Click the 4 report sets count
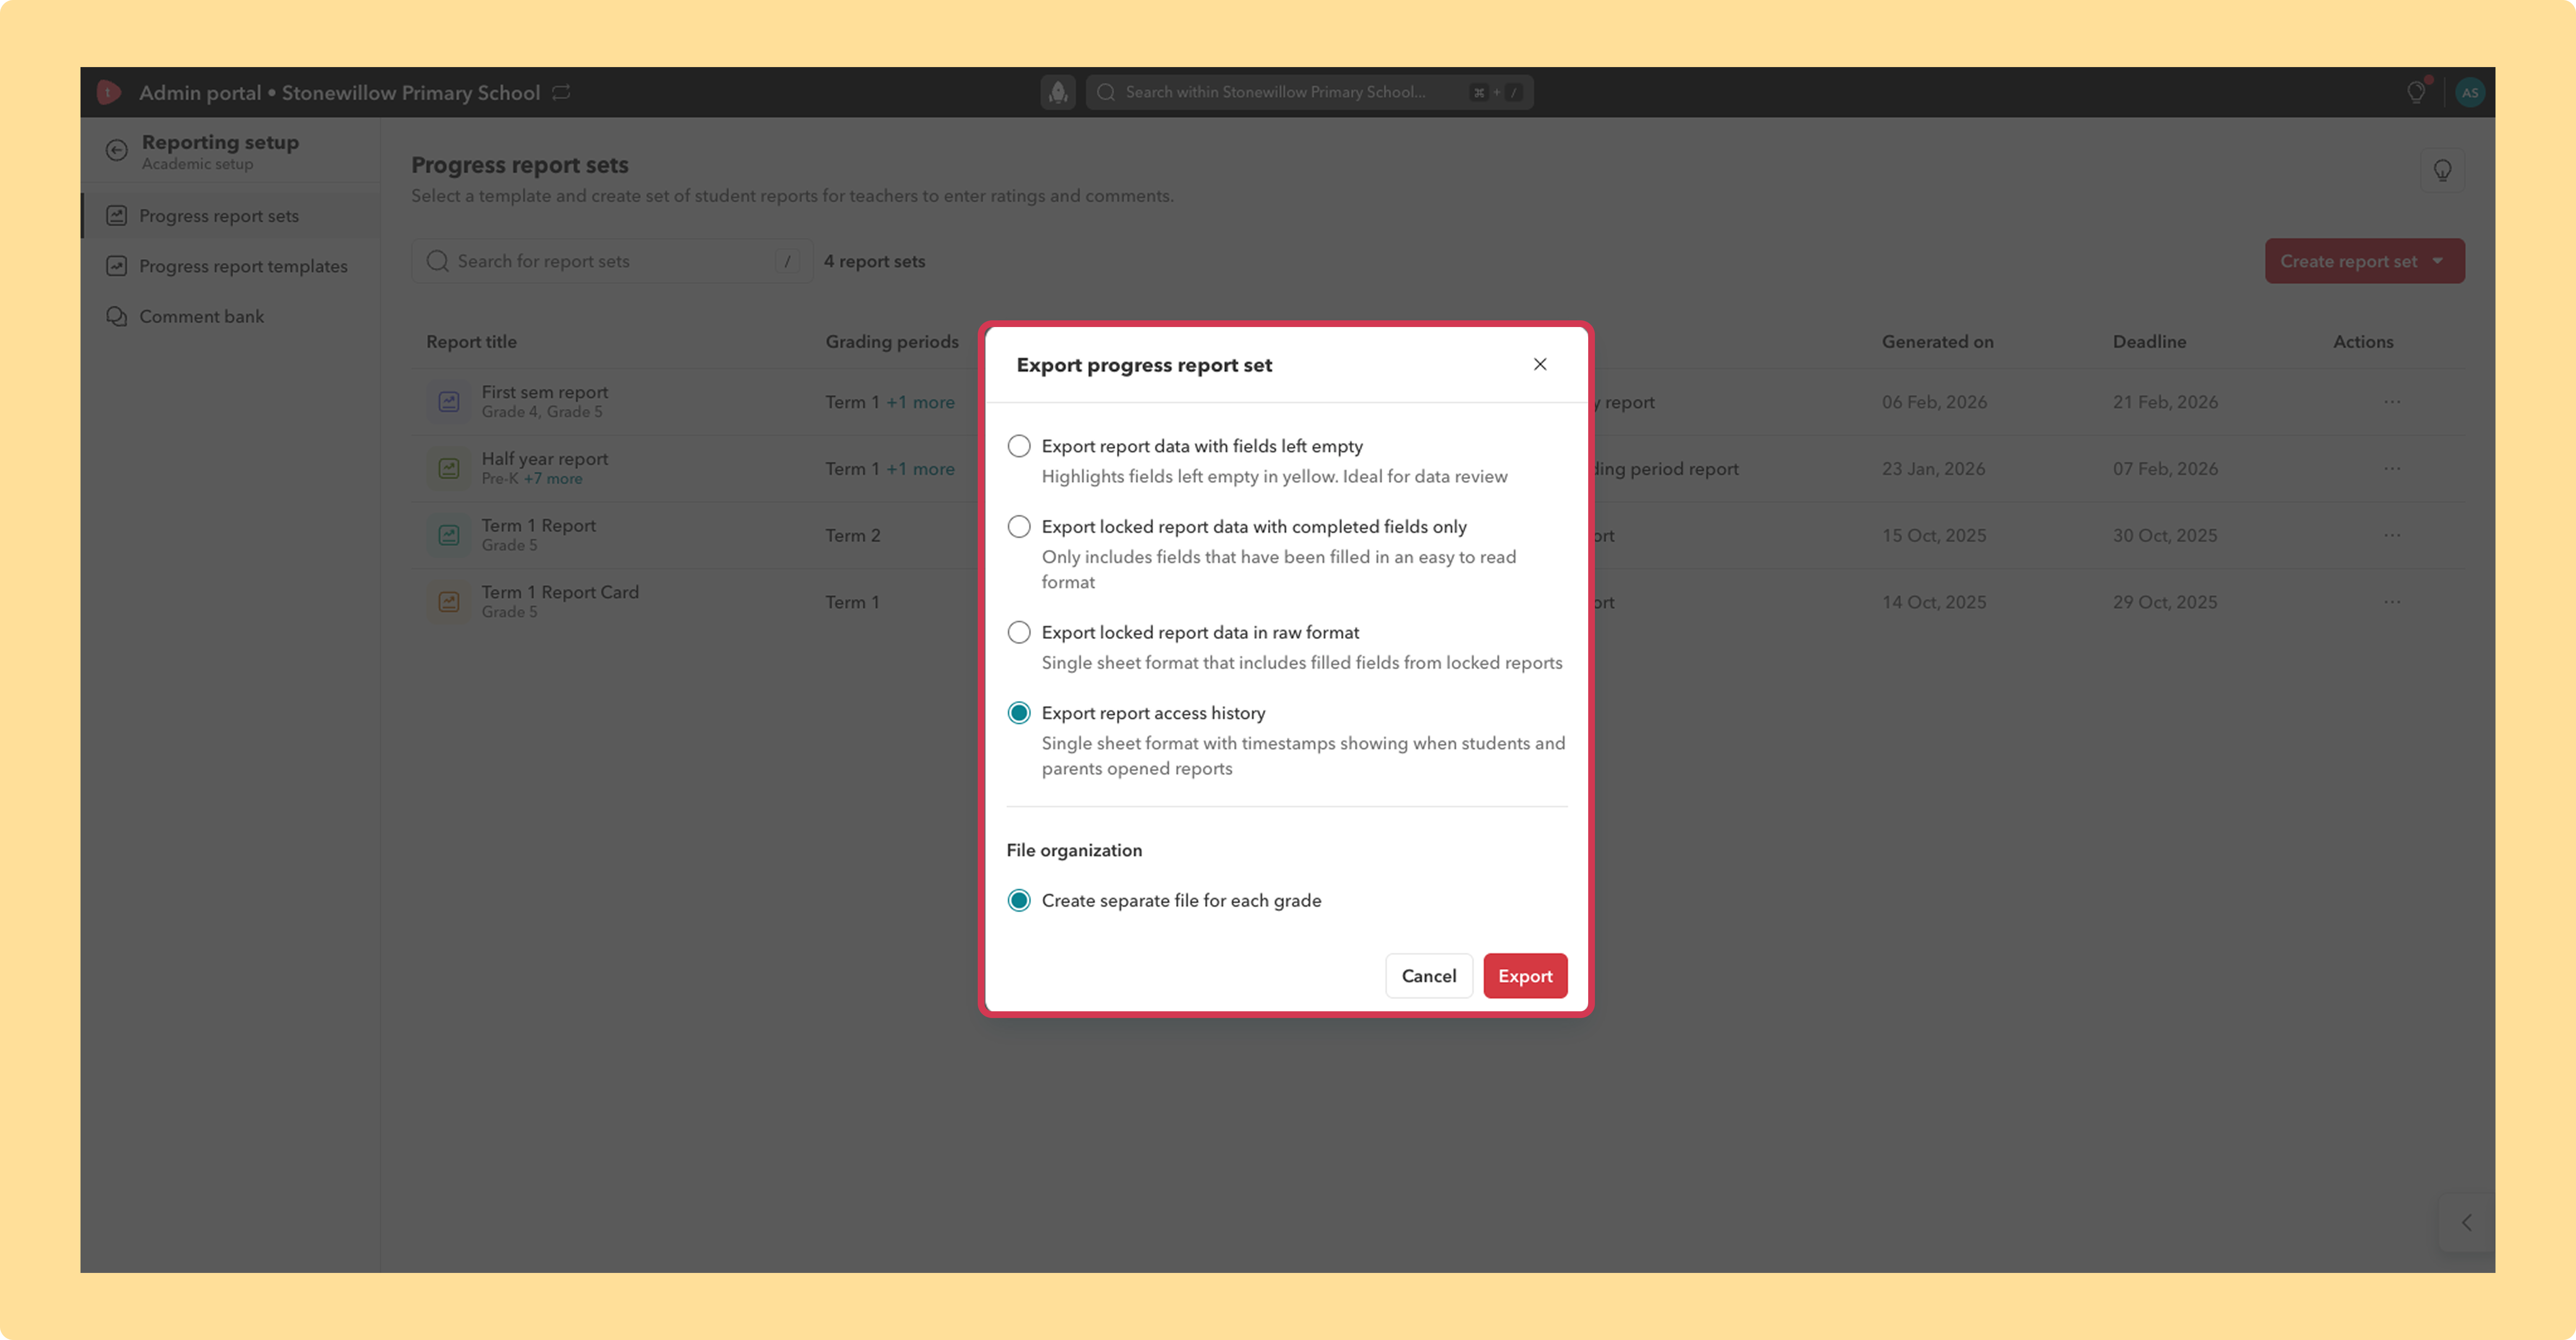Screen dimensions: 2576x1340 click(874, 261)
